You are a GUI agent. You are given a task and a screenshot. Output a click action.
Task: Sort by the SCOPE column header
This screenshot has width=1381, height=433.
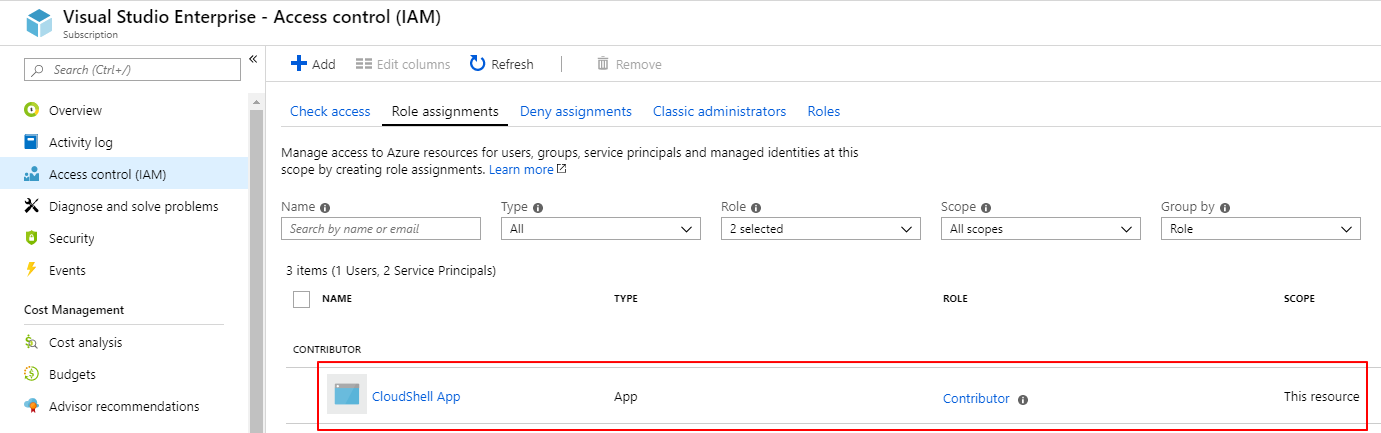(x=1299, y=299)
